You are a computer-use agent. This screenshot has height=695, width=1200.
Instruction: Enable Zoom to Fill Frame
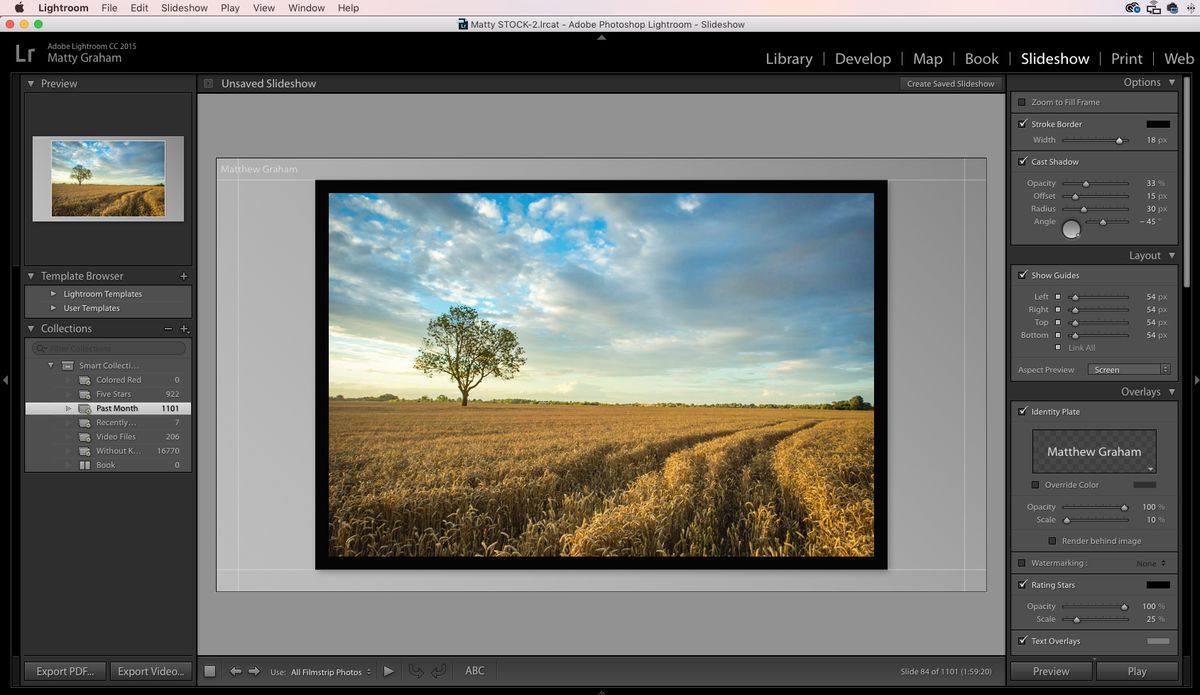point(1022,101)
